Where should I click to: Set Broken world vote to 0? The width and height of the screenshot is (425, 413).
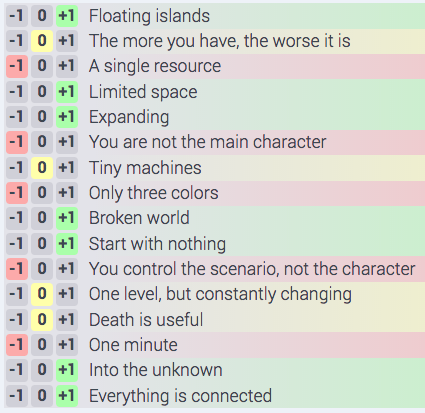click(x=42, y=218)
